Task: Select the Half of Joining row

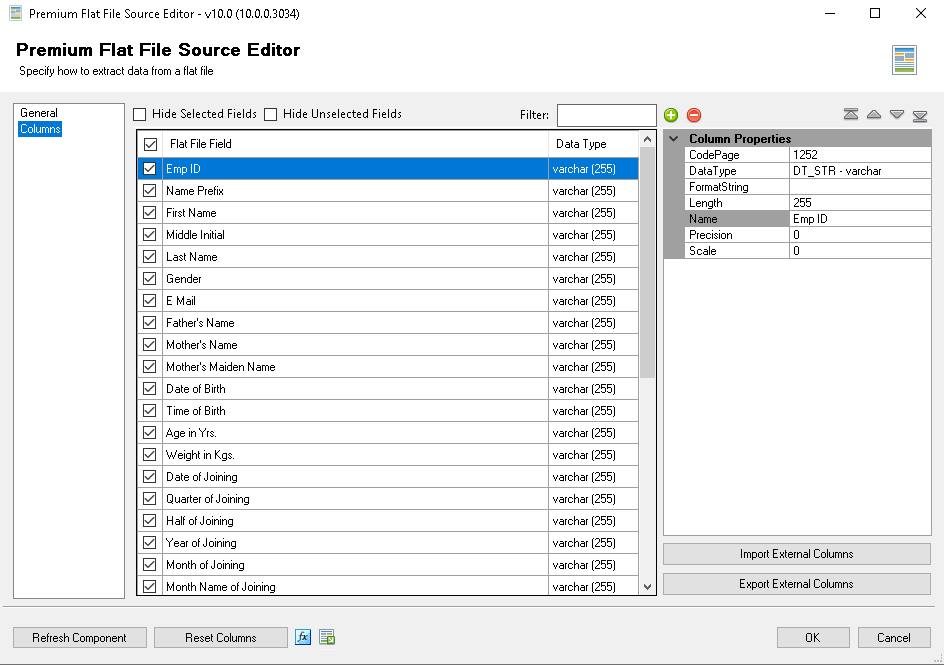Action: (388, 521)
